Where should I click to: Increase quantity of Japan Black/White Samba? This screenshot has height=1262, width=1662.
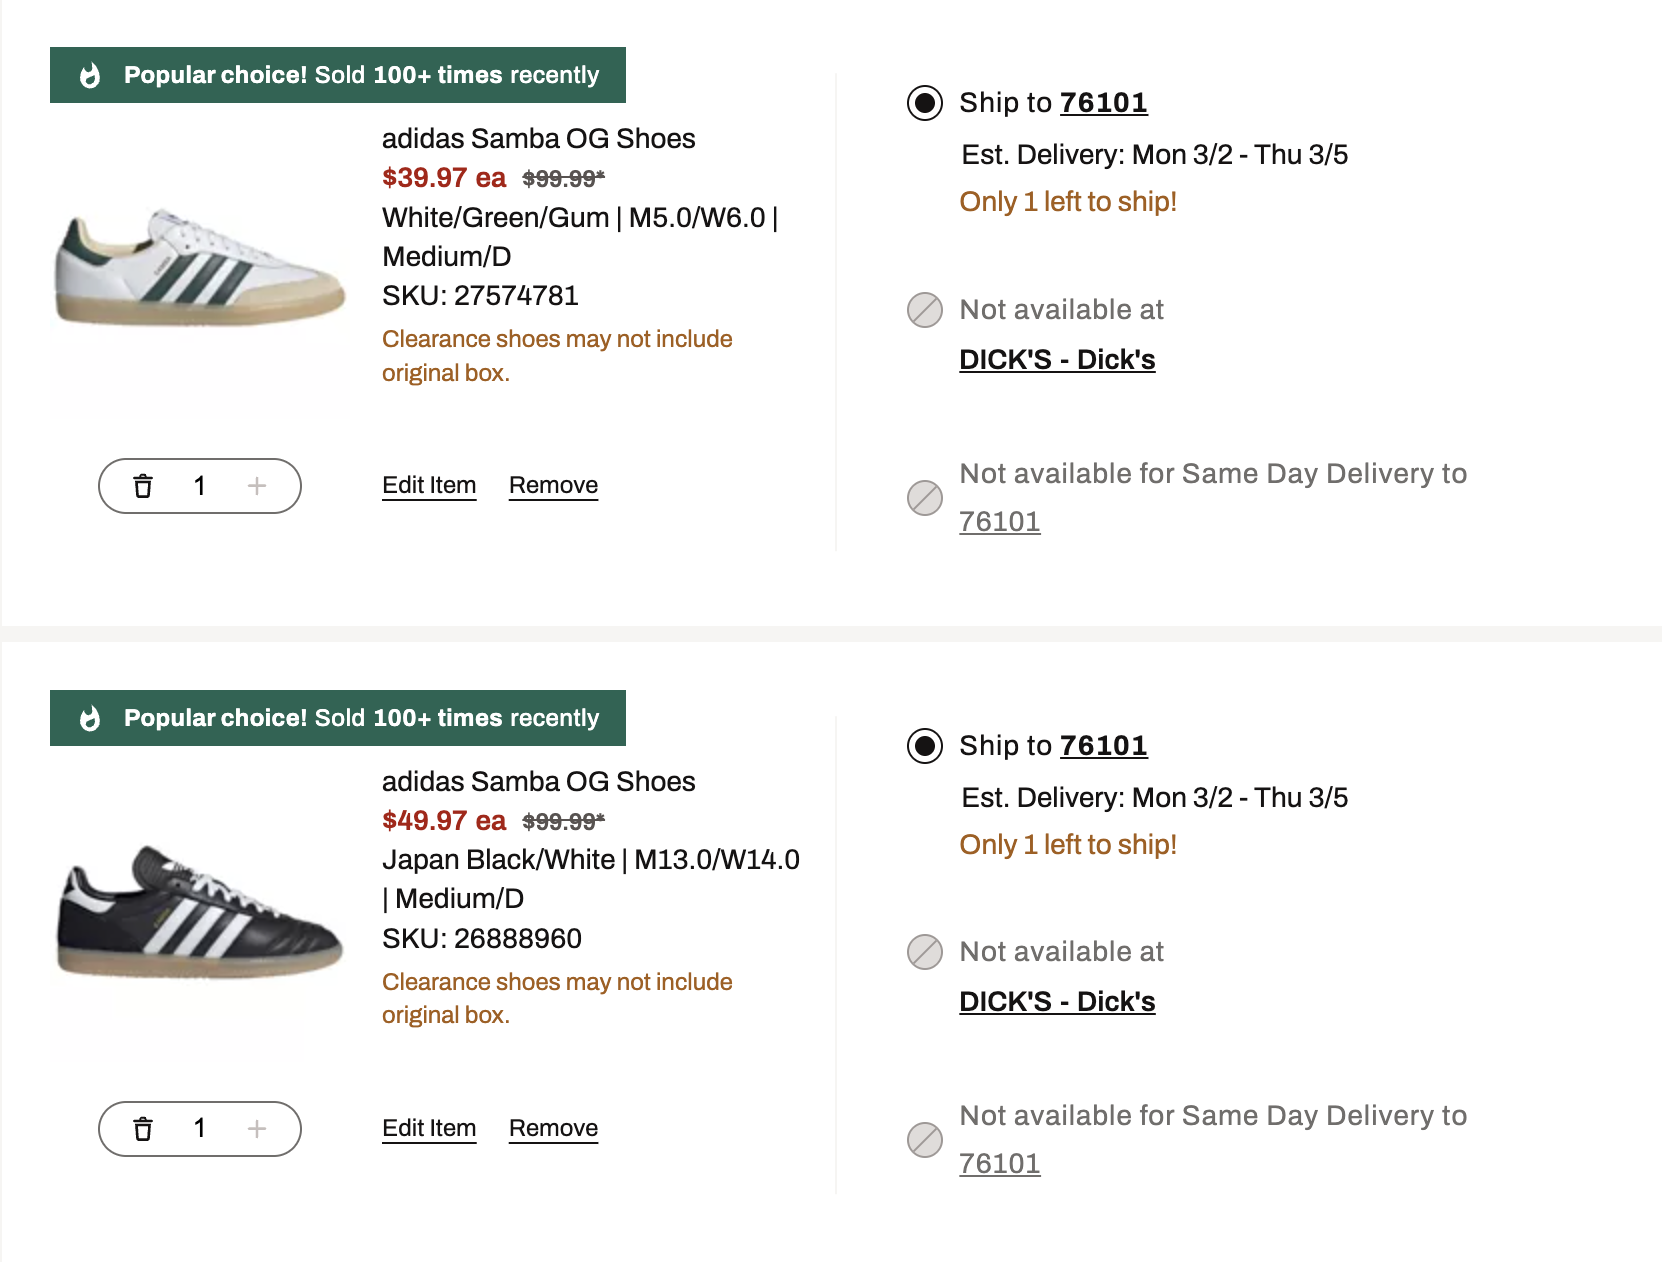(257, 1129)
